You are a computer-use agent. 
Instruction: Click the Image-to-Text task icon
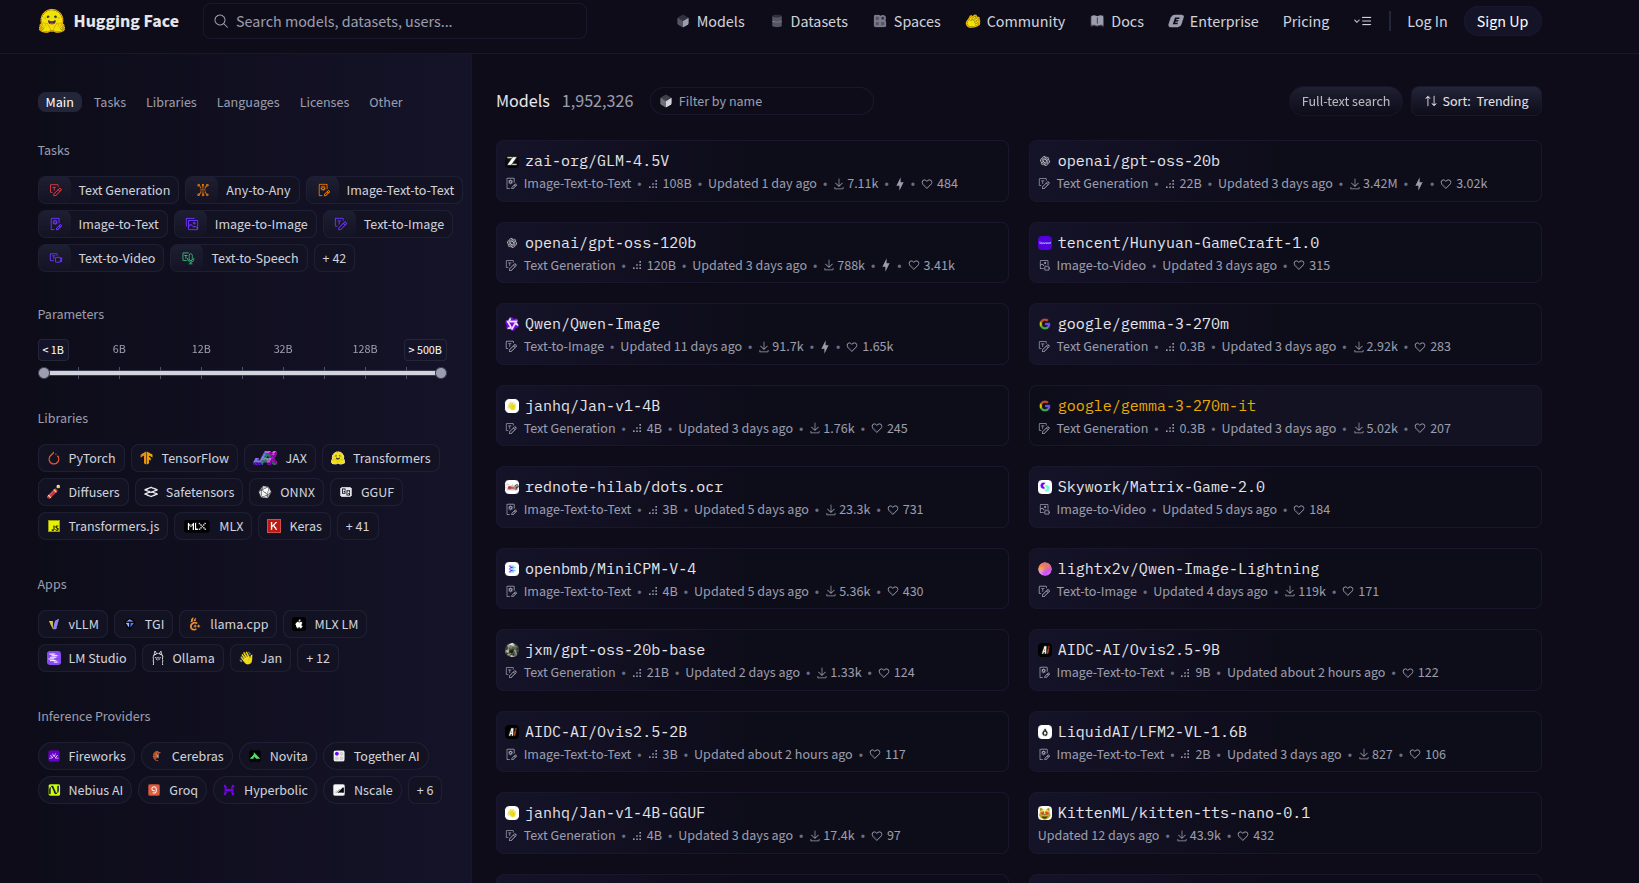coord(56,224)
